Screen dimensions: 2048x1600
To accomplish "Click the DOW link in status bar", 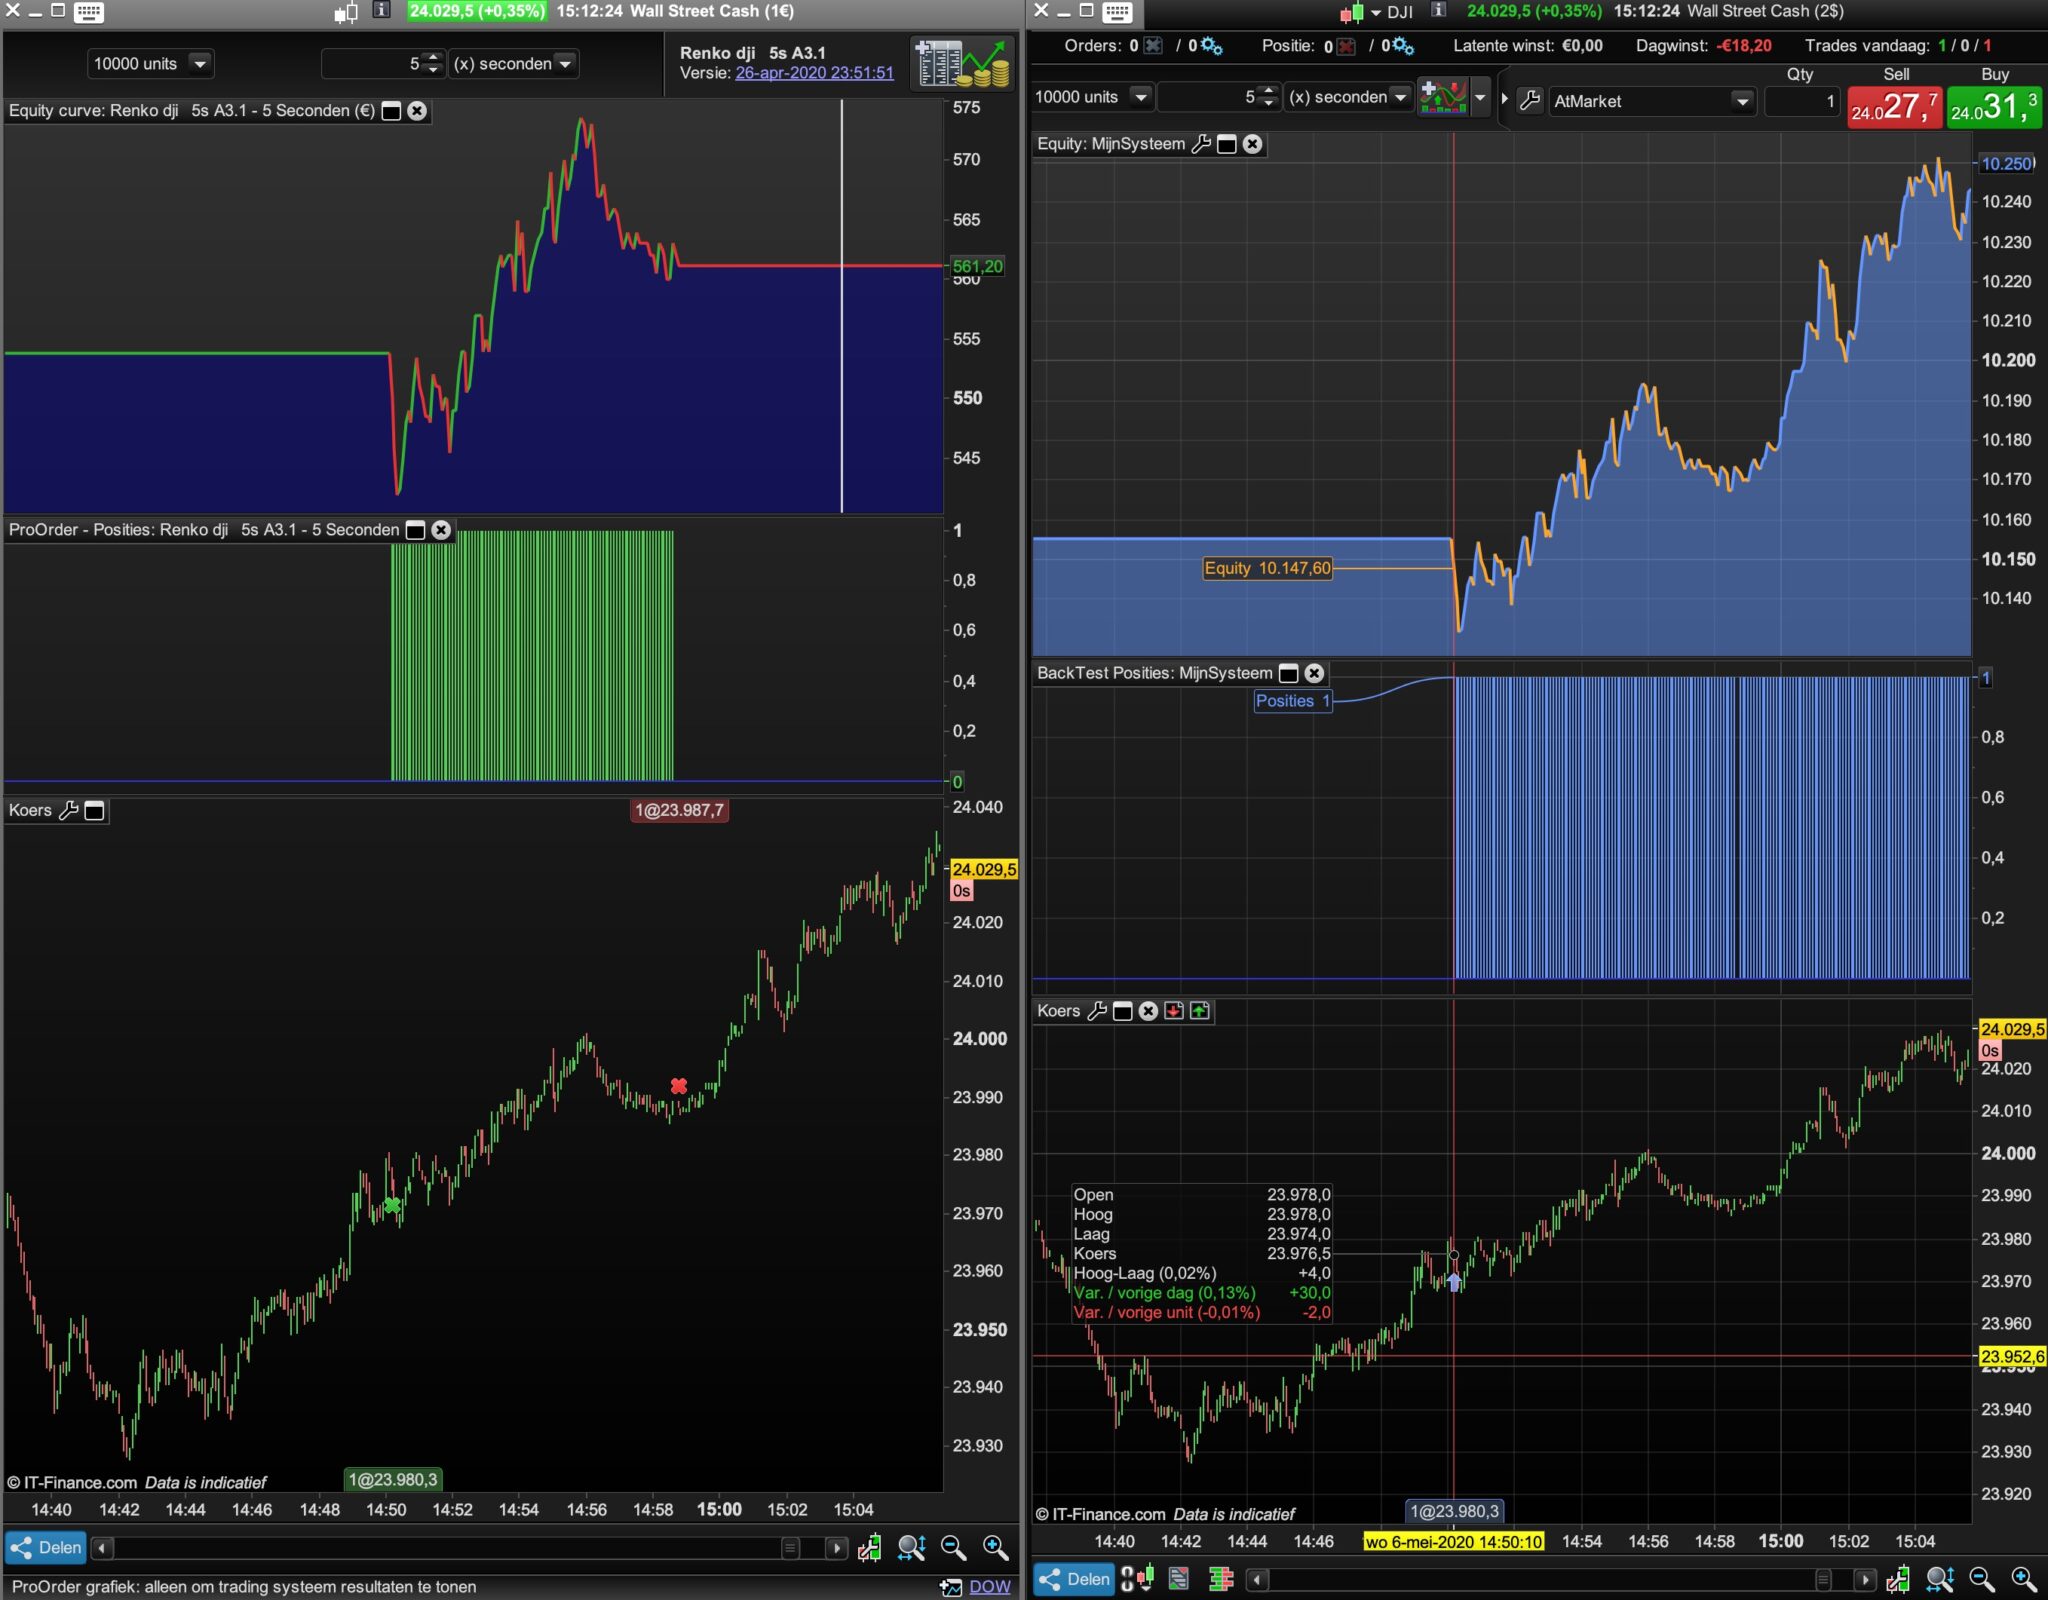I will point(989,1587).
